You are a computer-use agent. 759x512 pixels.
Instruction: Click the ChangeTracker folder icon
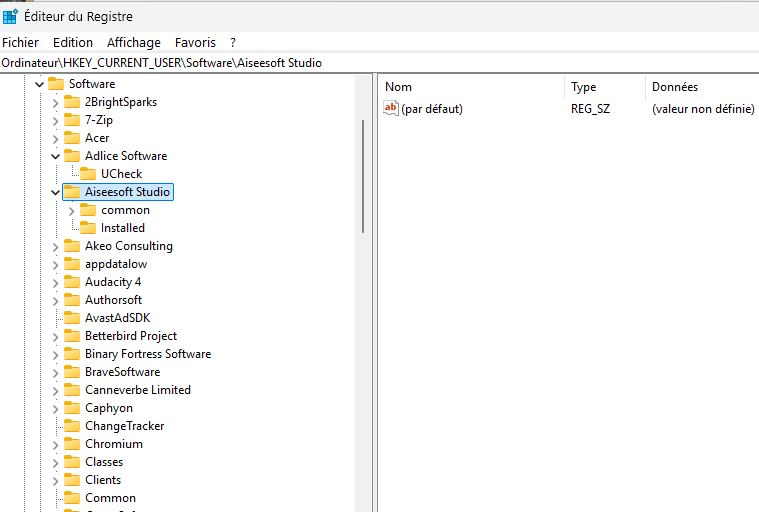[x=72, y=426]
